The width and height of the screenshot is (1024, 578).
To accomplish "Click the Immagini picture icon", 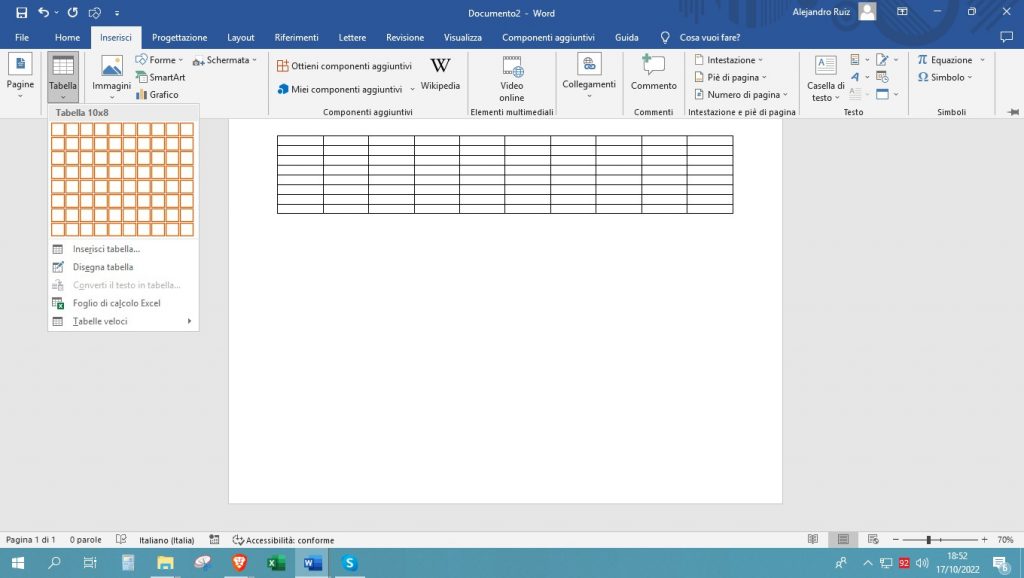I will [x=112, y=68].
